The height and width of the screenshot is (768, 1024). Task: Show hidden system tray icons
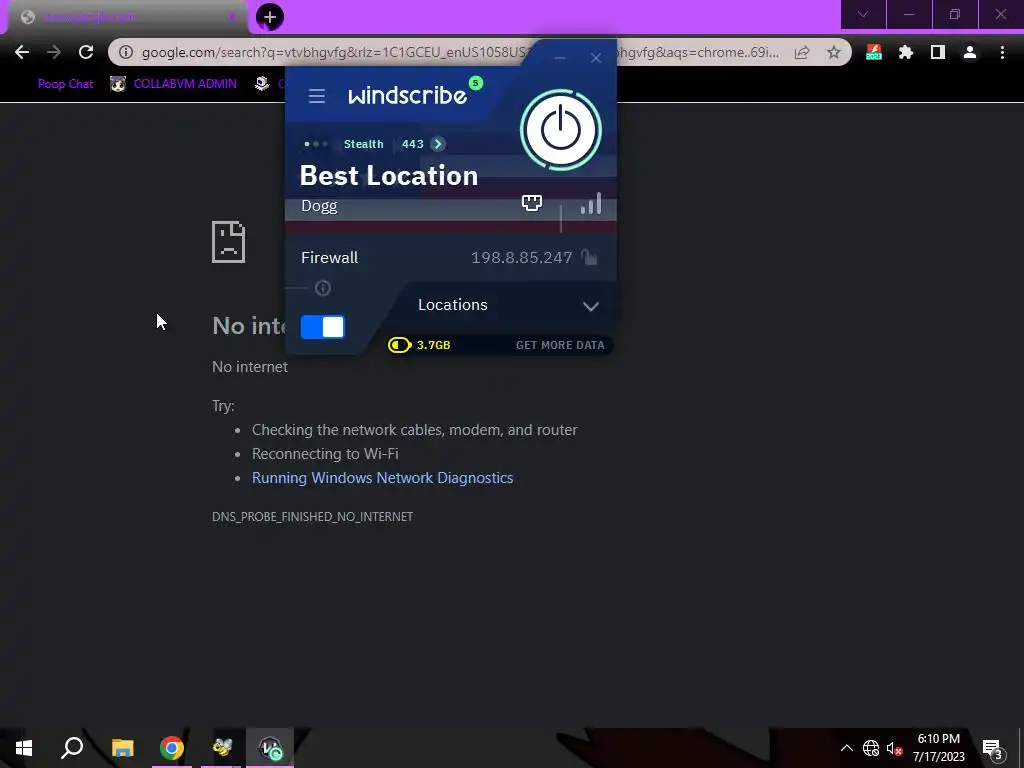[846, 748]
